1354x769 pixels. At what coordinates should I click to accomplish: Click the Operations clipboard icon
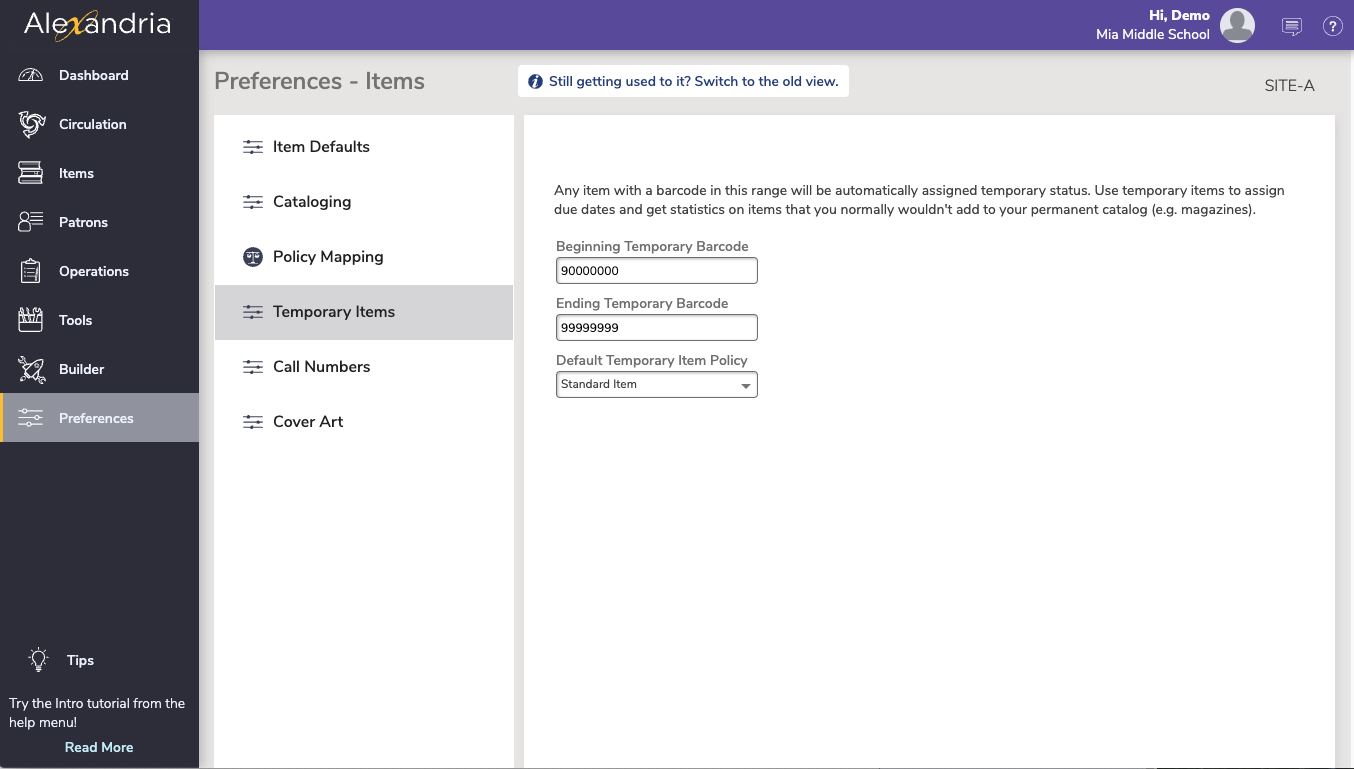click(31, 271)
